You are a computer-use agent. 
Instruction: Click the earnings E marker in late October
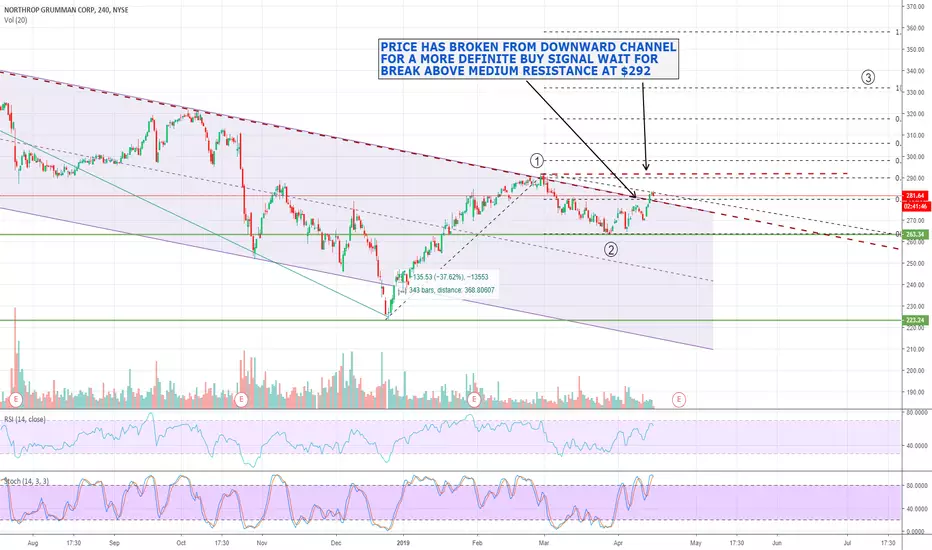point(241,400)
